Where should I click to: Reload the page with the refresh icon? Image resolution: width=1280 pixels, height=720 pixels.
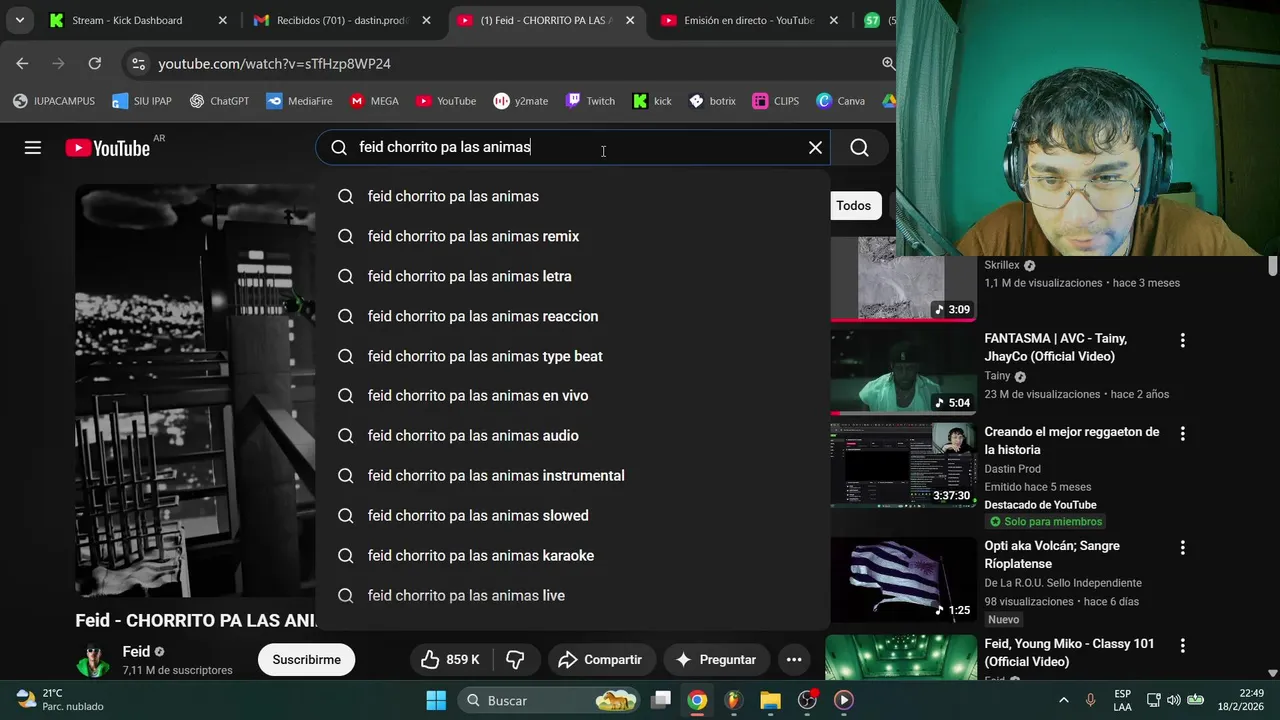(x=94, y=63)
